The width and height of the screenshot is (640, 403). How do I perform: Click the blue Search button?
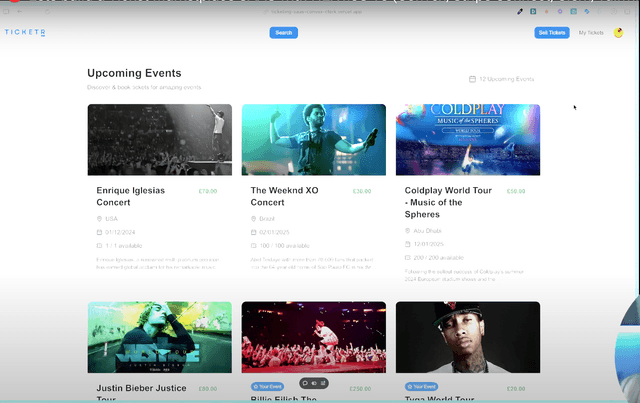click(x=284, y=33)
